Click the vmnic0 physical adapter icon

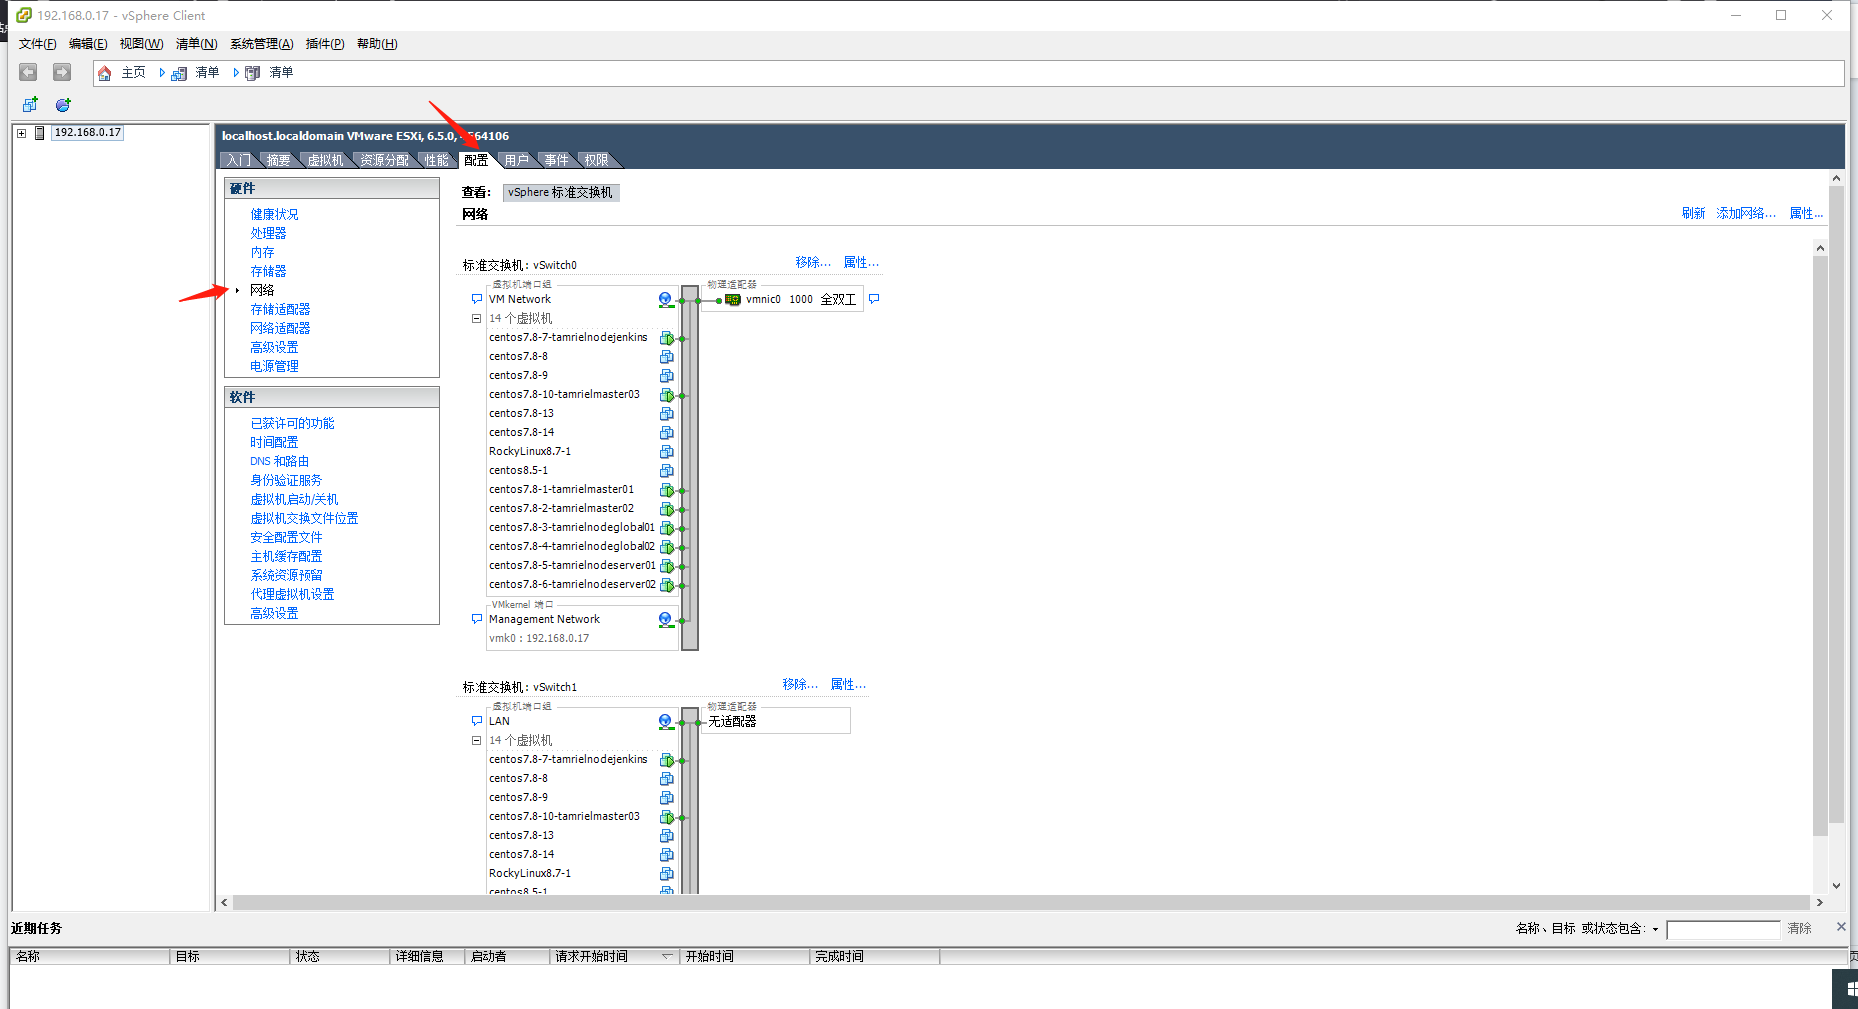click(733, 300)
